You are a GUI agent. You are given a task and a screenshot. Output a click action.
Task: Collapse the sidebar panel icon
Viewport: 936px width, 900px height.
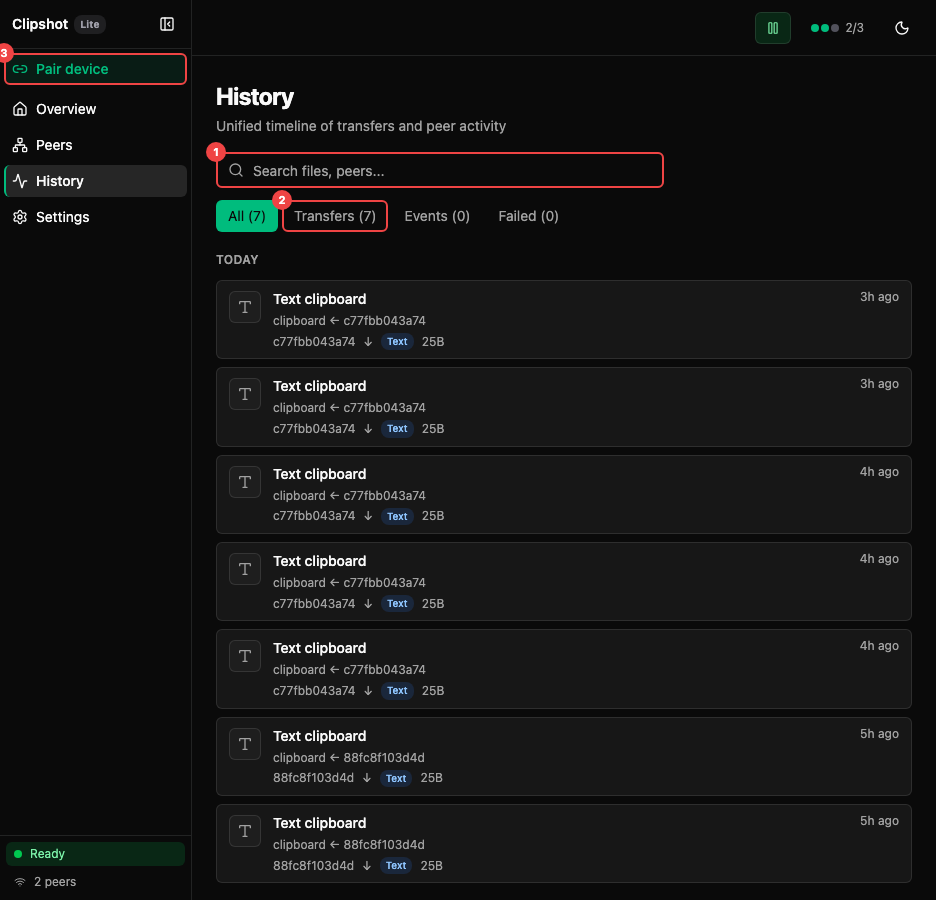tap(167, 24)
